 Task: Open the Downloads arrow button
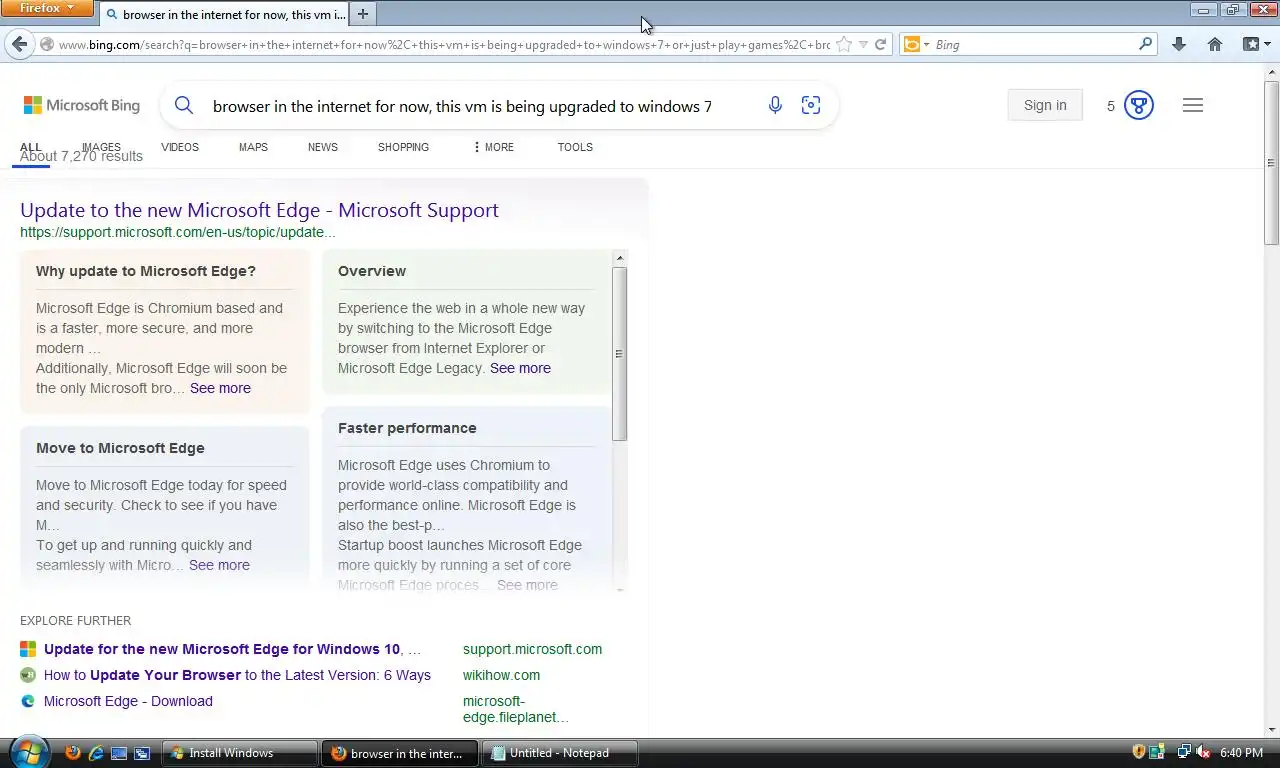[x=1179, y=44]
